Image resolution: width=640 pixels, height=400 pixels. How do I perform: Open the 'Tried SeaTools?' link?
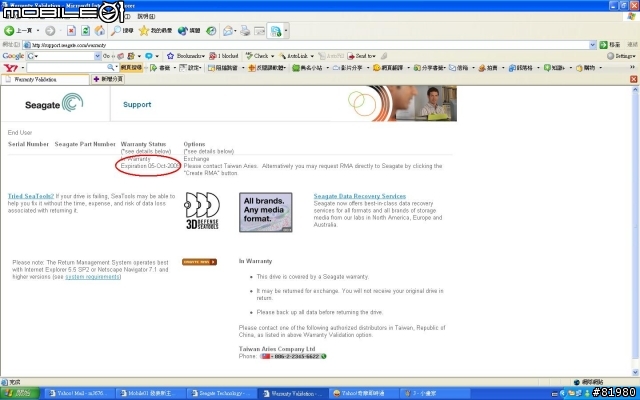coord(31,196)
